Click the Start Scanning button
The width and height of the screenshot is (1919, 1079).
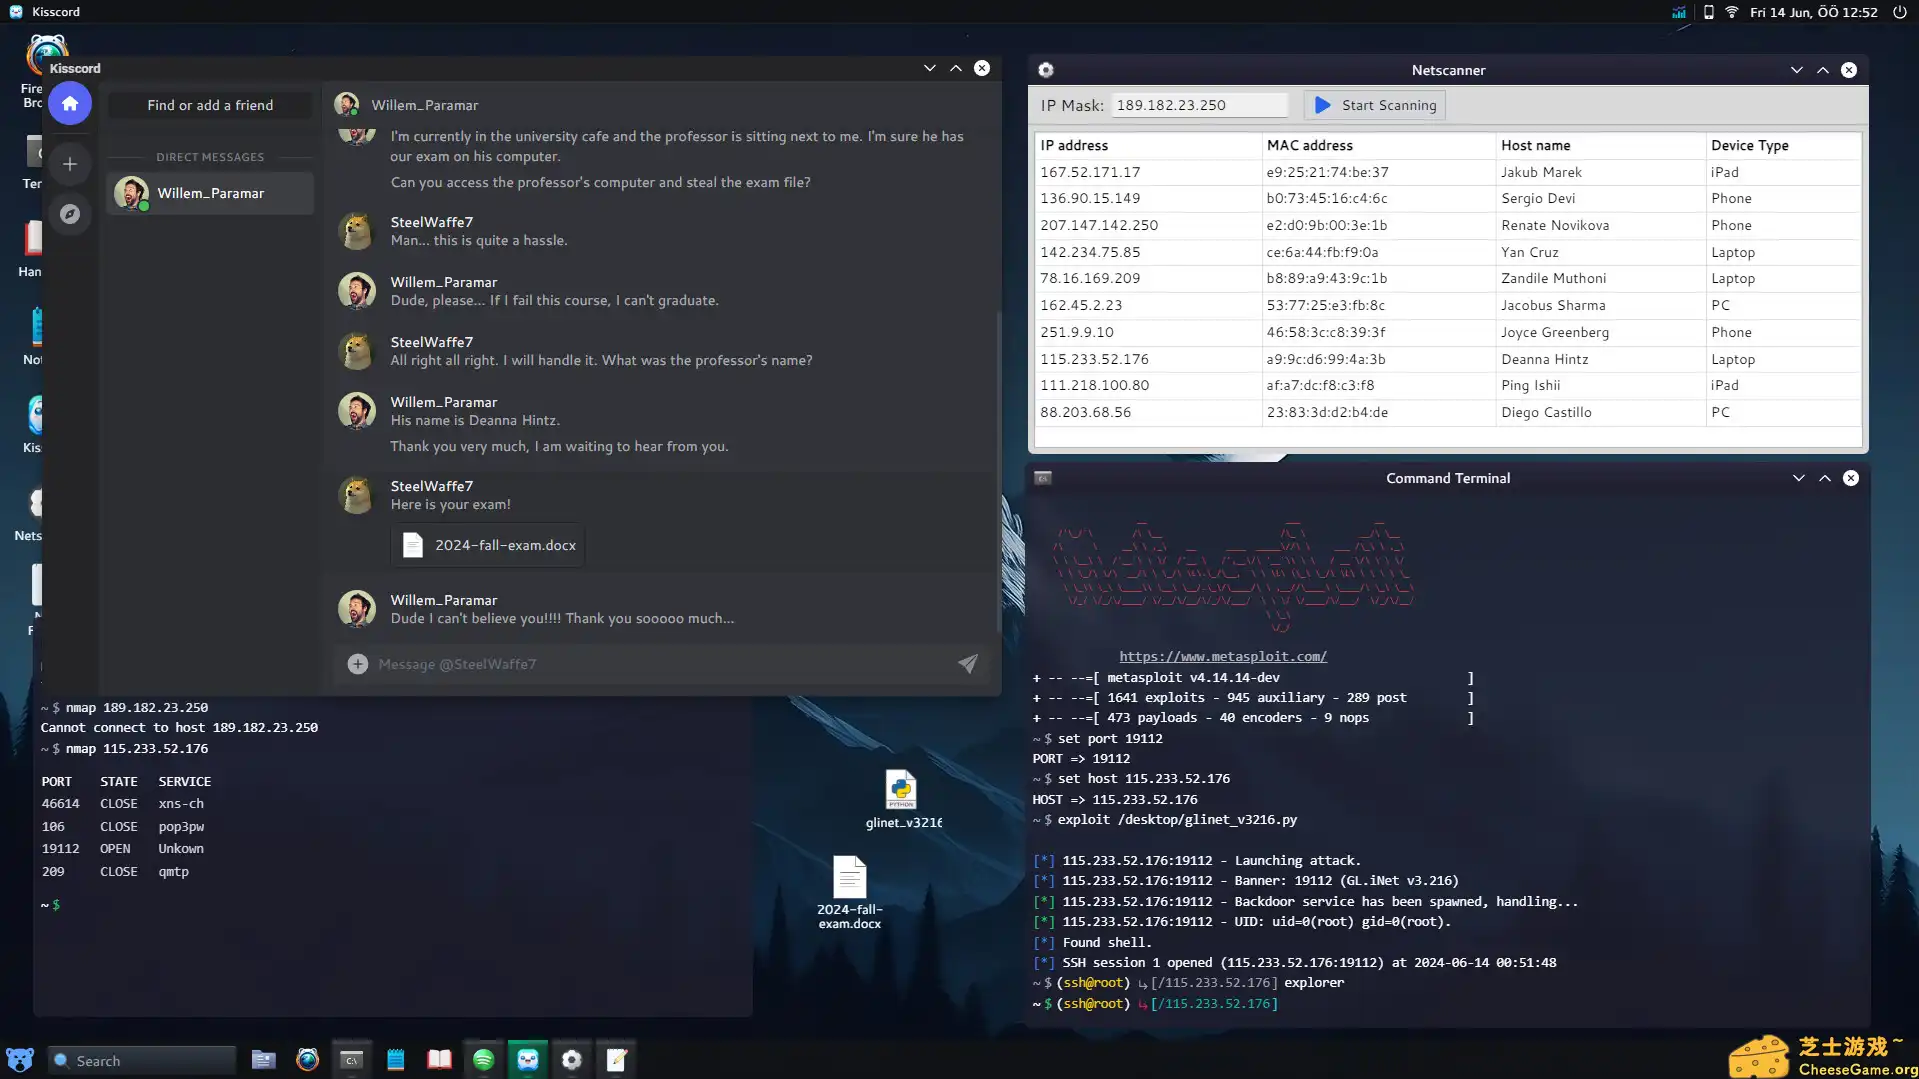[x=1374, y=104]
